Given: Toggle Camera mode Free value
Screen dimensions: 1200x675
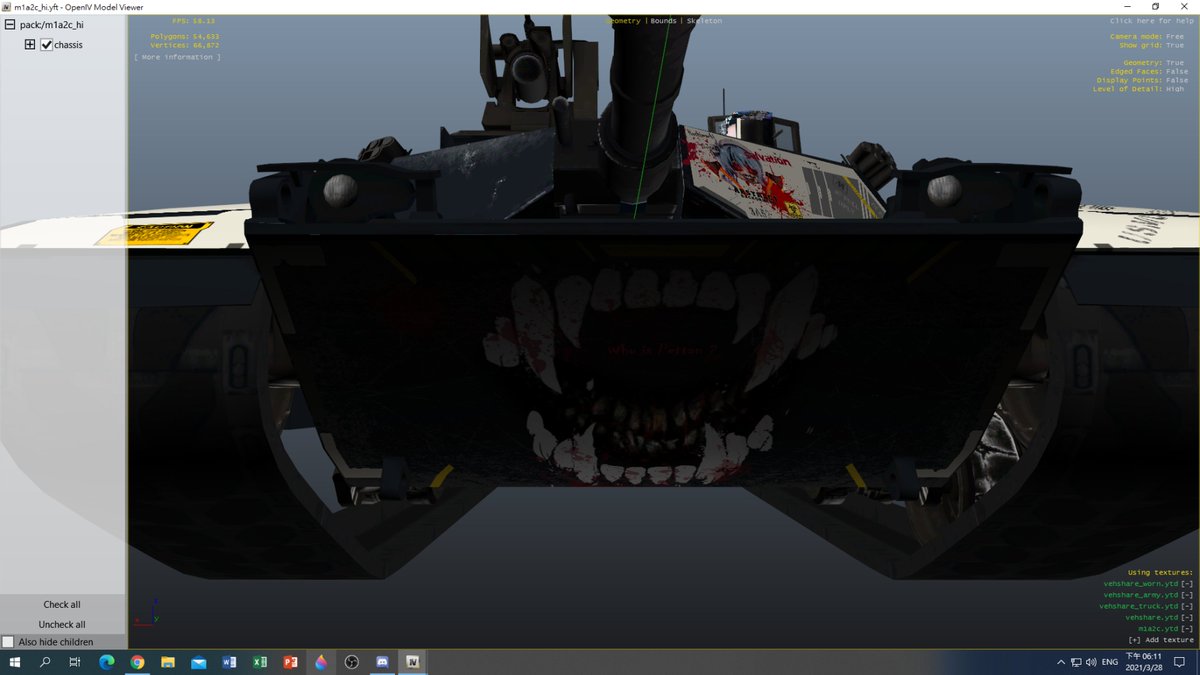Looking at the screenshot, I should (1177, 37).
